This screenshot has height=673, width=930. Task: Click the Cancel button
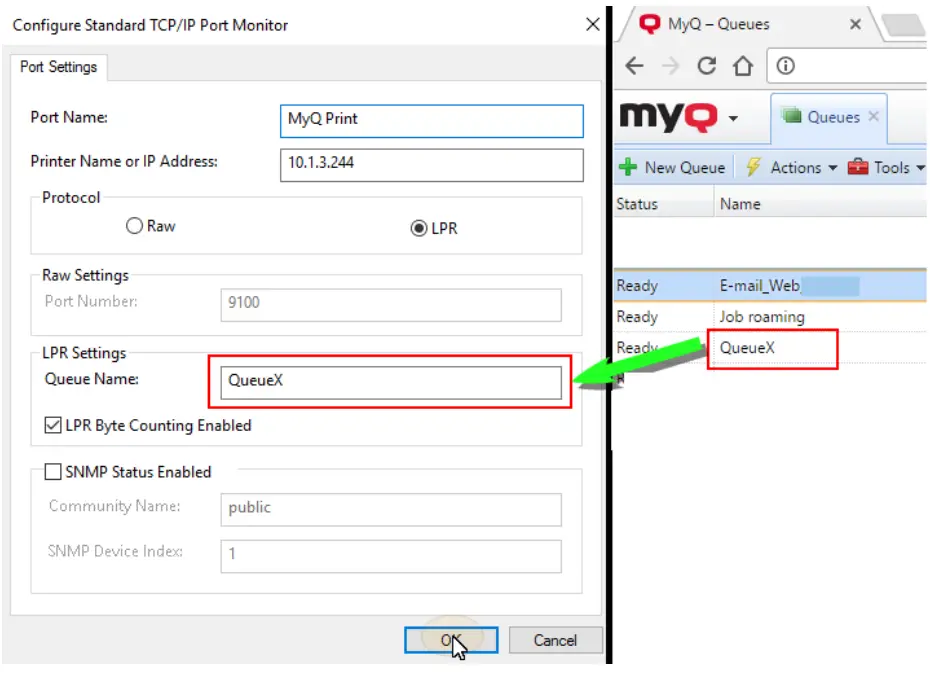click(556, 640)
